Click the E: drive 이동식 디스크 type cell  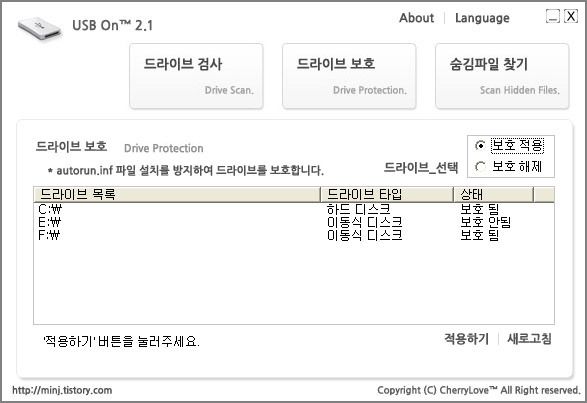click(x=365, y=222)
